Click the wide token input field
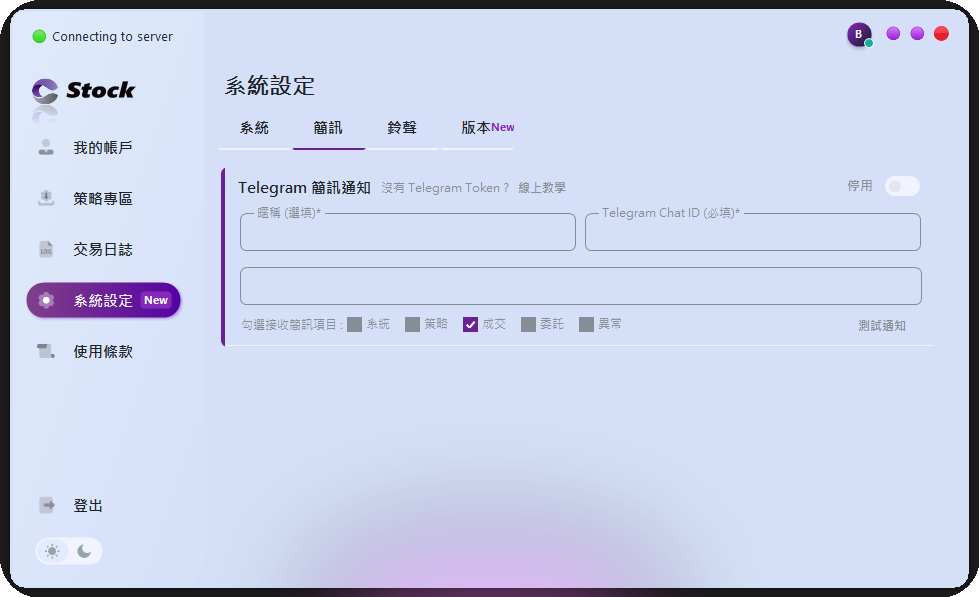The height and width of the screenshot is (597, 979). point(581,286)
